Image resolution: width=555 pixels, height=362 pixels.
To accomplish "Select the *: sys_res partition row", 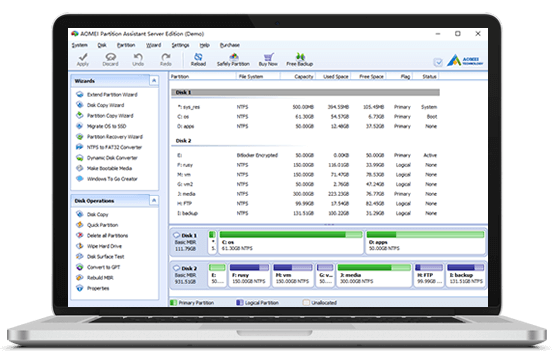I will pyautogui.click(x=305, y=107).
